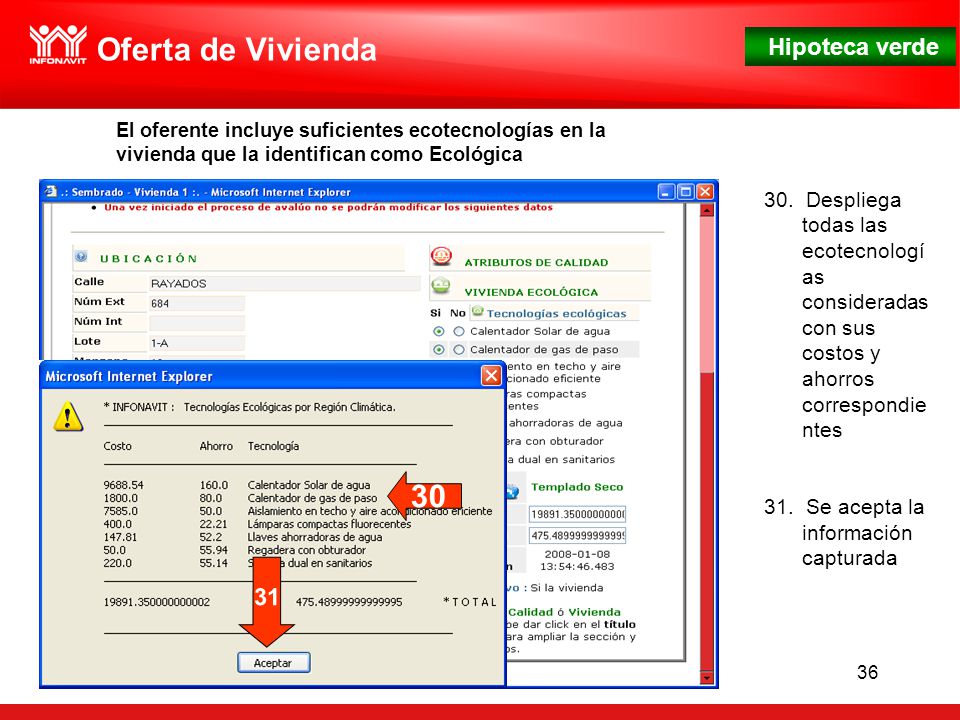
Task: Click the Lote field containing 1-A
Action: click(197, 343)
